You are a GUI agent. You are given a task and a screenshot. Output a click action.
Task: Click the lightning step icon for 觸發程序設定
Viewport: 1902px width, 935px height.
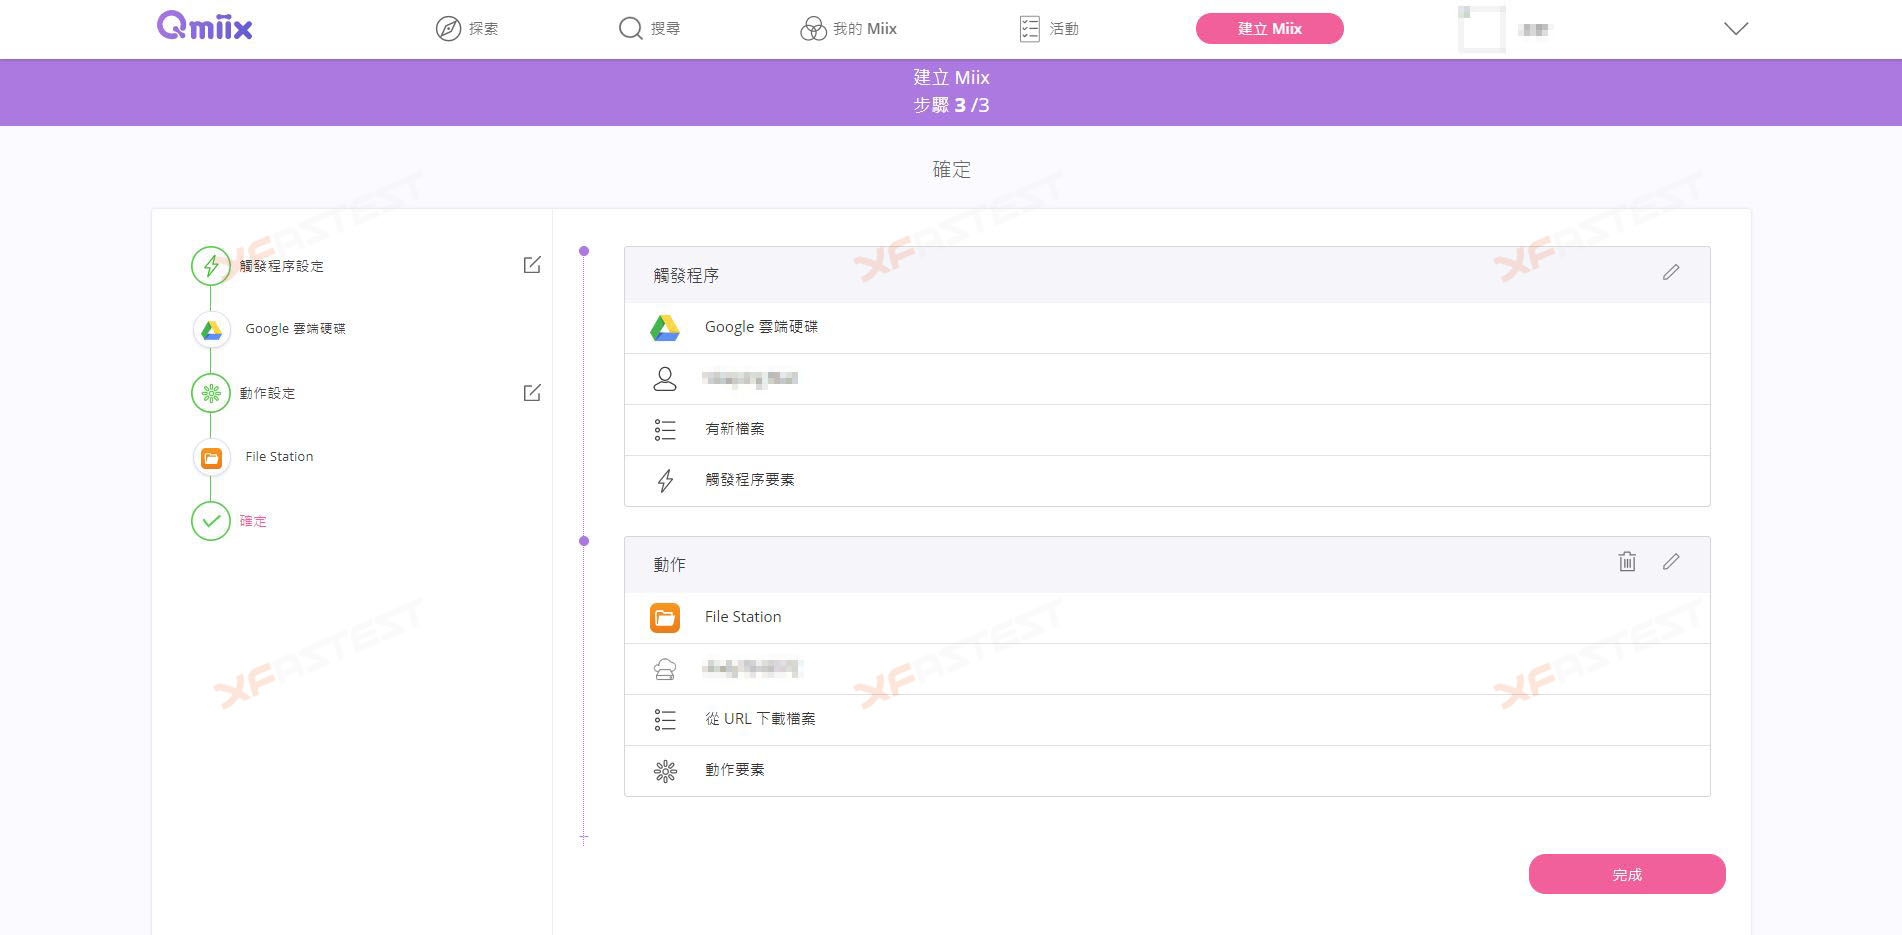[211, 266]
